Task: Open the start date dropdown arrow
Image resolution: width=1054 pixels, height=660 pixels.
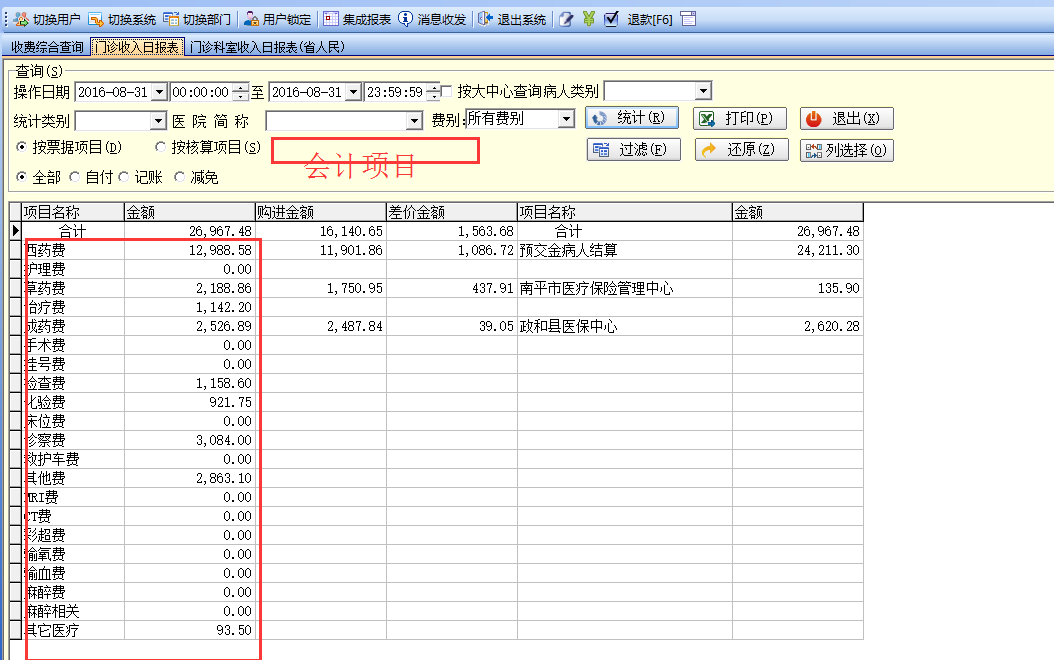Action: pyautogui.click(x=159, y=92)
